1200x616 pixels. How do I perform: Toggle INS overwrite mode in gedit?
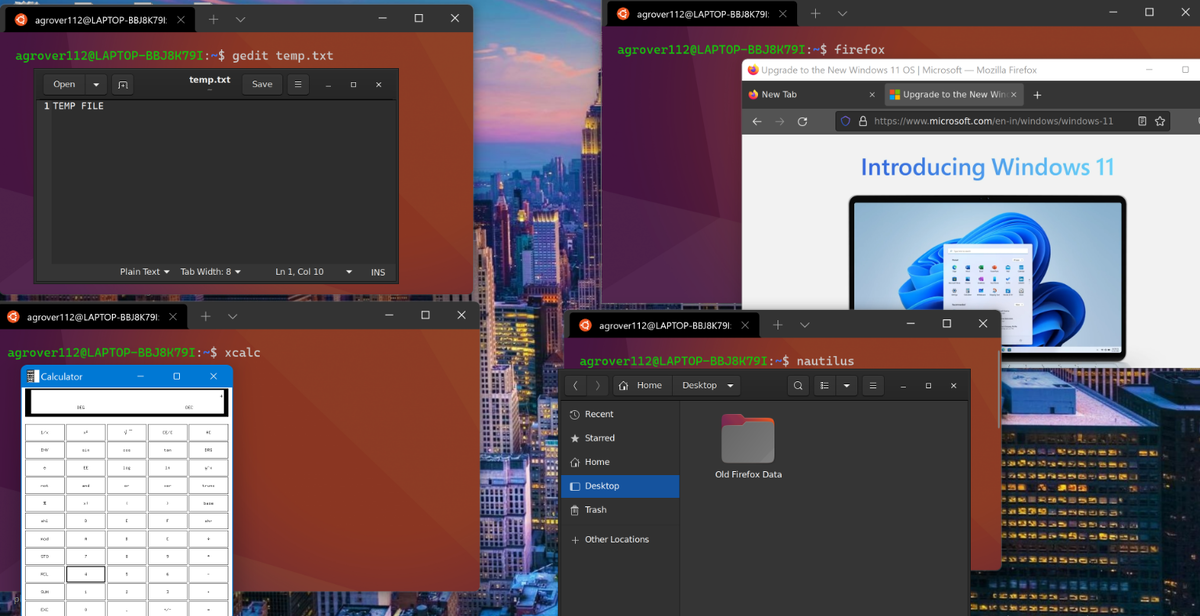[x=378, y=272]
